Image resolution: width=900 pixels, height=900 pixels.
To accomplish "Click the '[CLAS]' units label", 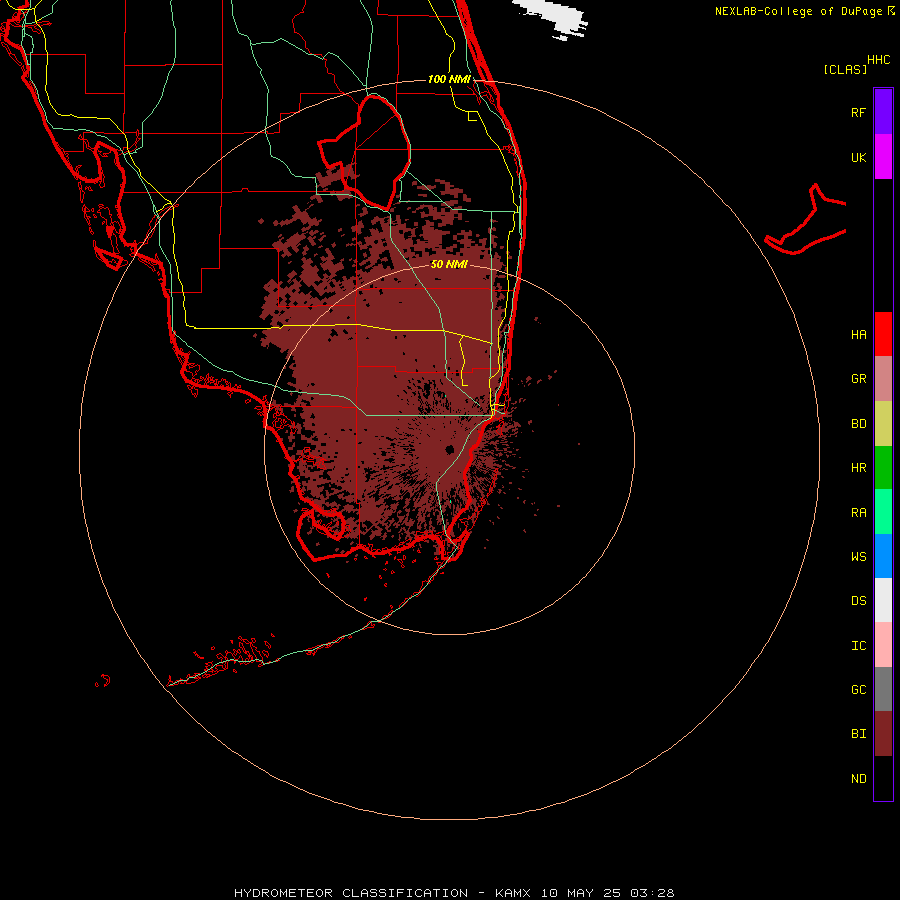I will coord(845,69).
